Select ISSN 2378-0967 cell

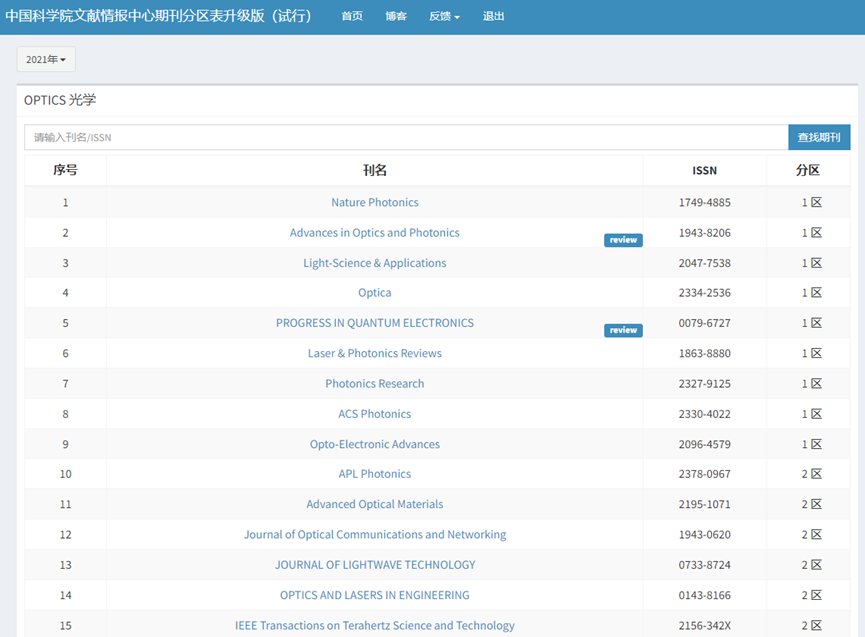coord(704,475)
